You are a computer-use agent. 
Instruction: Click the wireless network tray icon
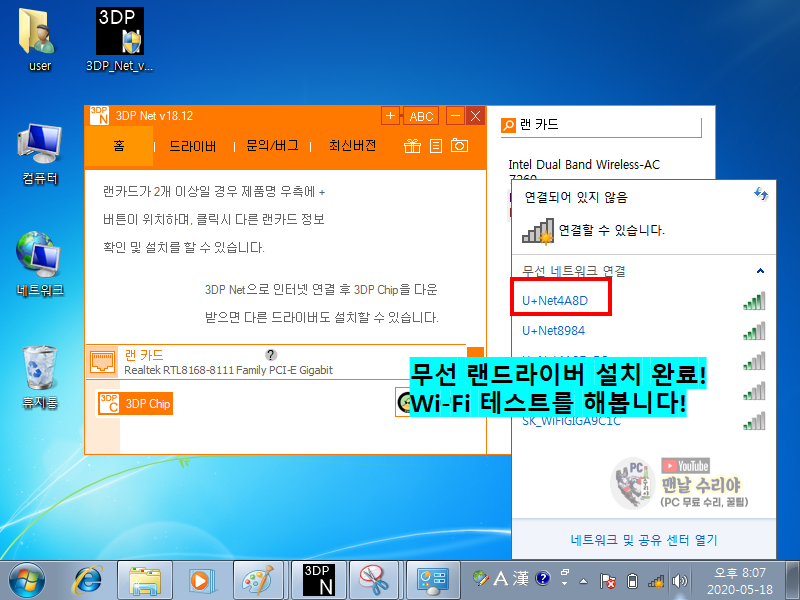click(x=656, y=581)
